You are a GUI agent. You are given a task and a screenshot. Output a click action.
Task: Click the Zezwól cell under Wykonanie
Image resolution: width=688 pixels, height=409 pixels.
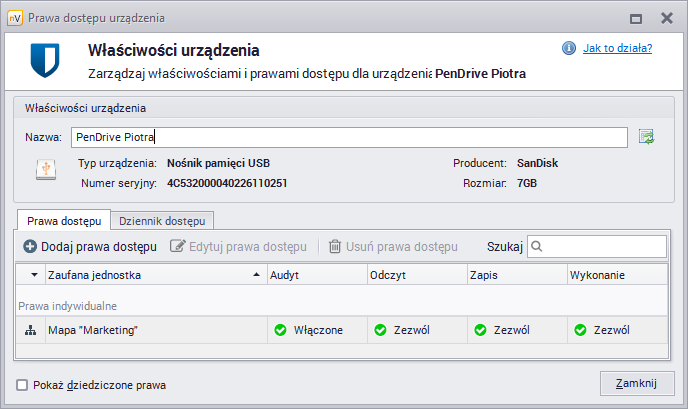[618, 330]
